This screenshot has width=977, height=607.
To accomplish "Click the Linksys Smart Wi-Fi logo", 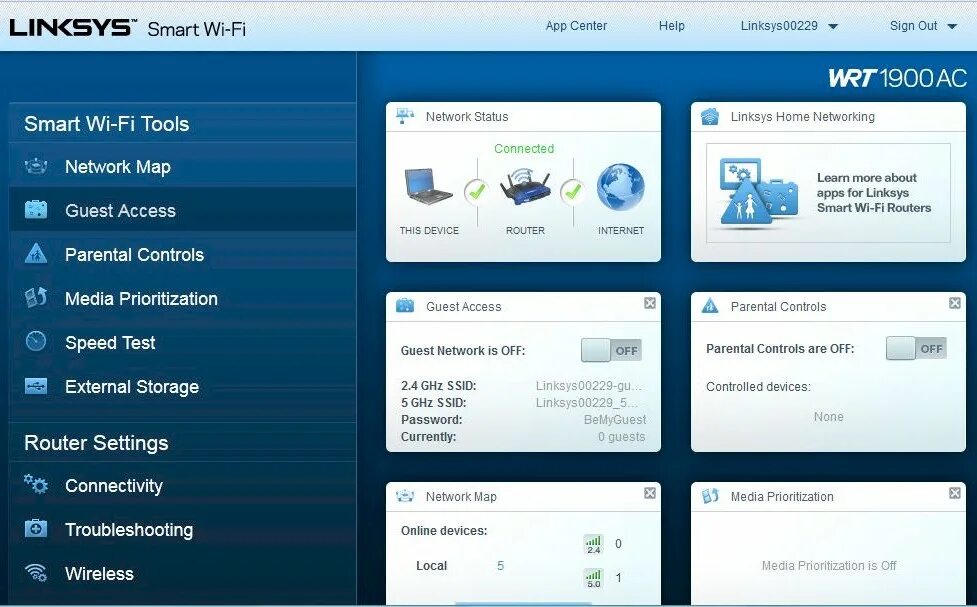I will (127, 27).
